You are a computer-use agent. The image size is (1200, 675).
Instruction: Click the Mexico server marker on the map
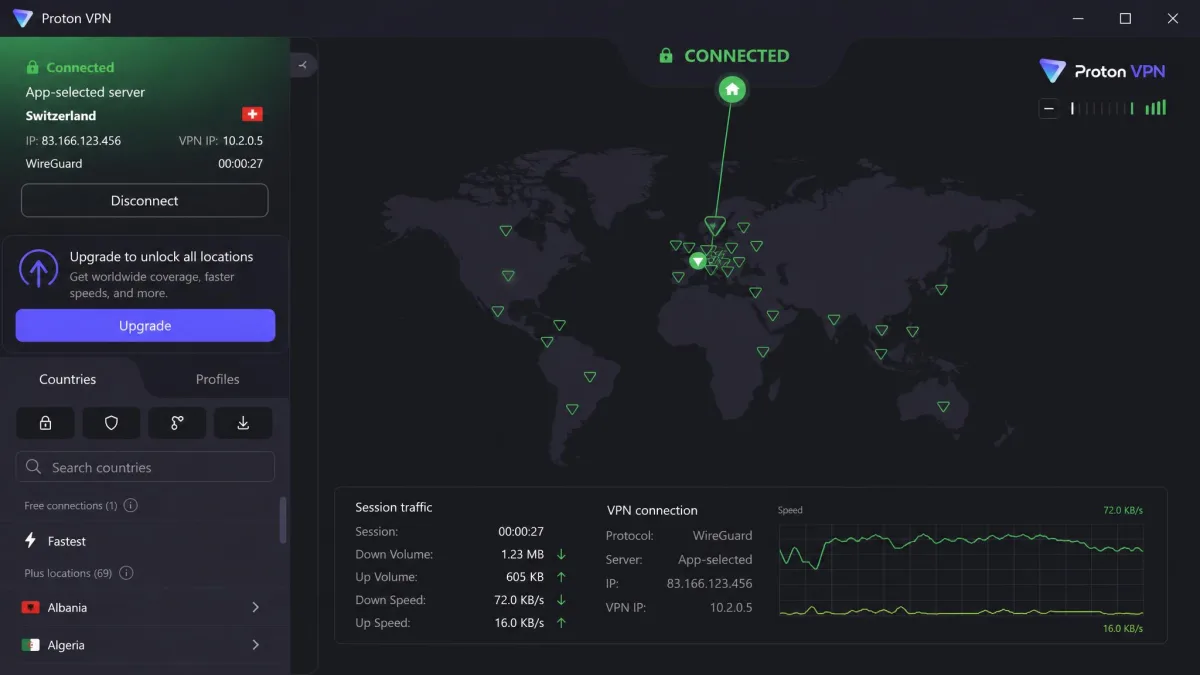point(498,312)
